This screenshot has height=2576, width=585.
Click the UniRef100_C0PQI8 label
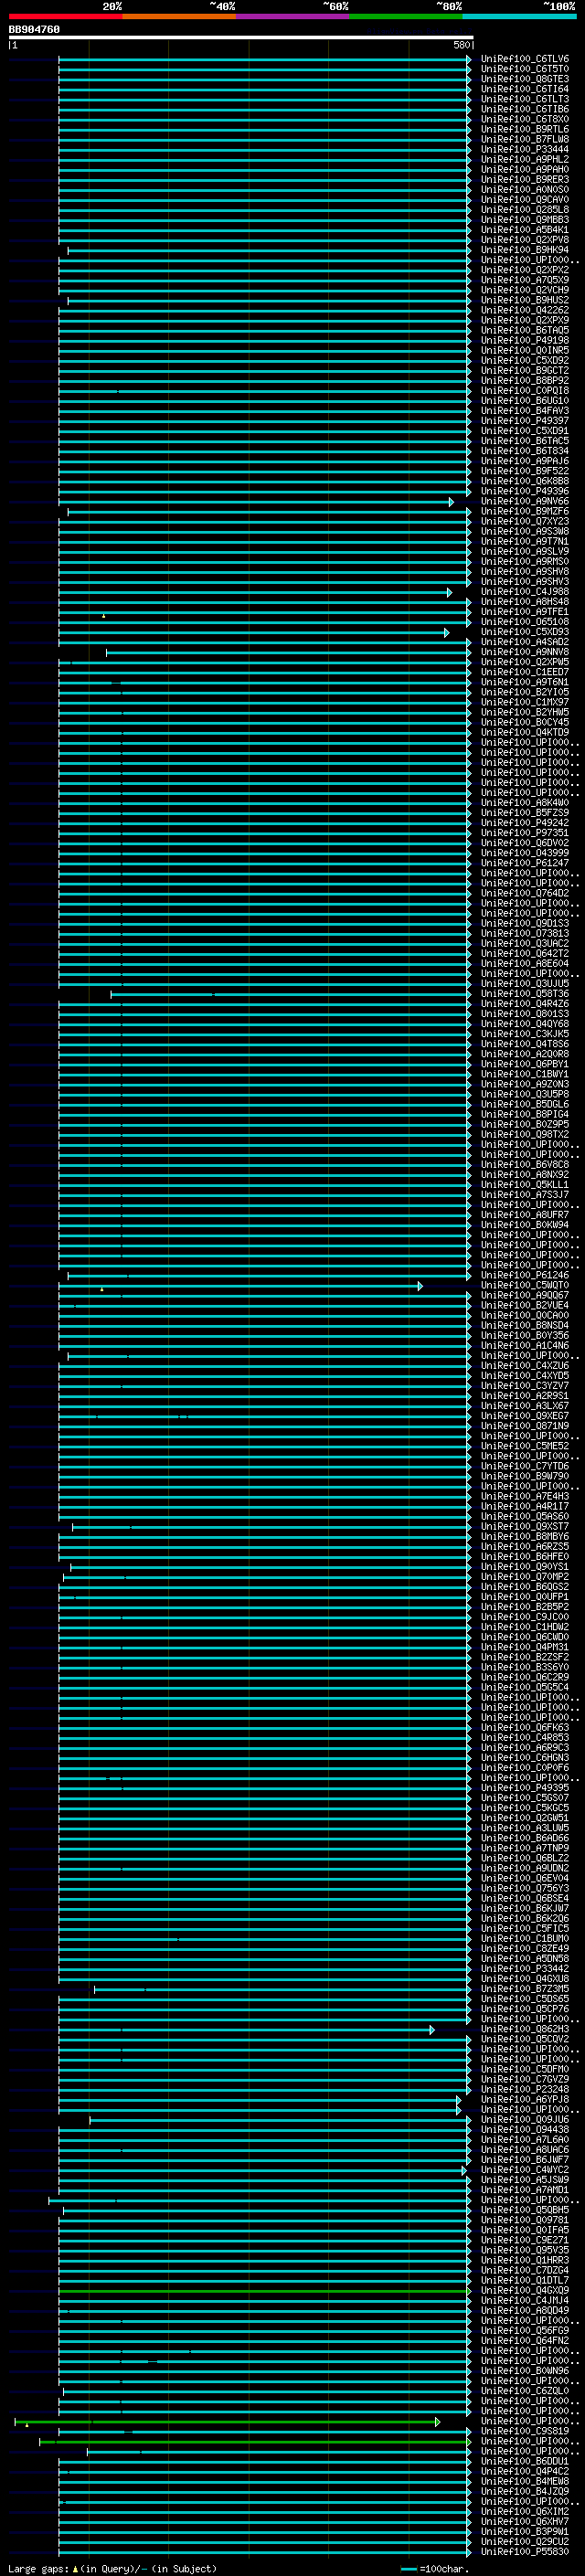coord(524,391)
